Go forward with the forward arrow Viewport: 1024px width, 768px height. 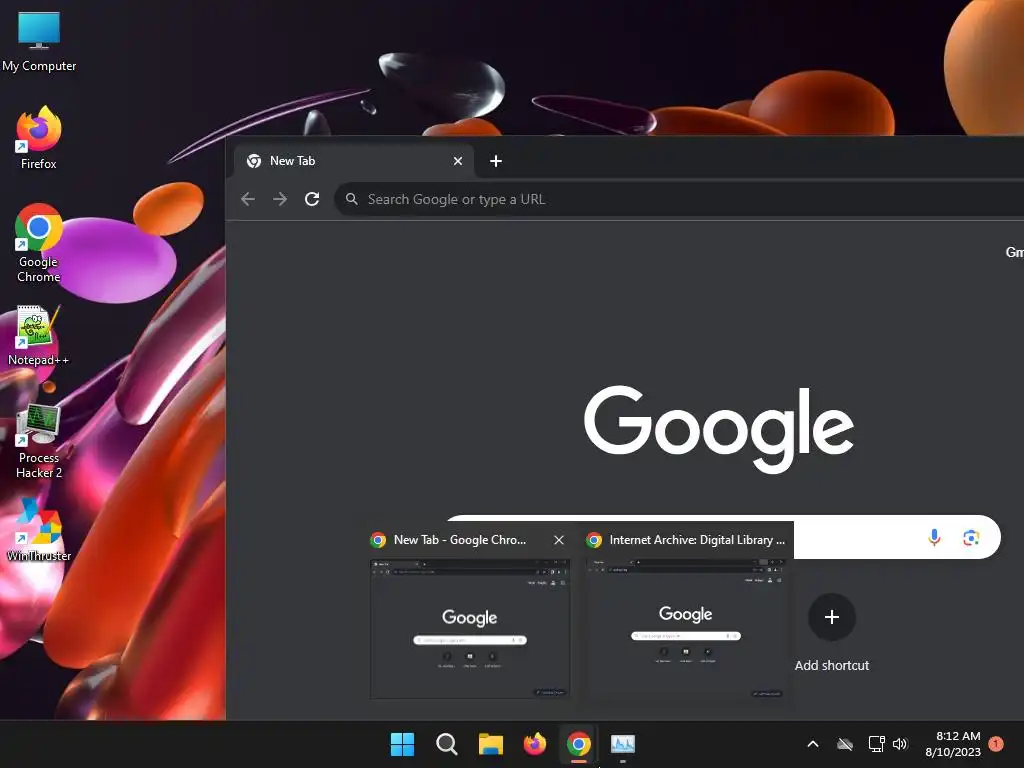point(280,199)
